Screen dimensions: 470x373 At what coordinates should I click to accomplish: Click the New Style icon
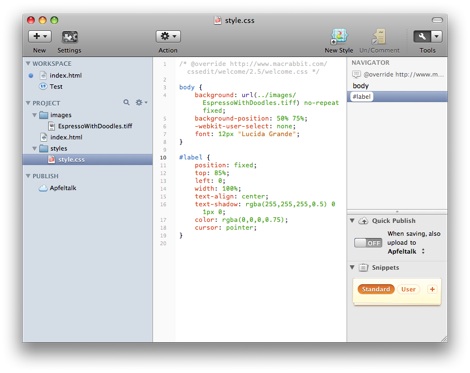[339, 36]
